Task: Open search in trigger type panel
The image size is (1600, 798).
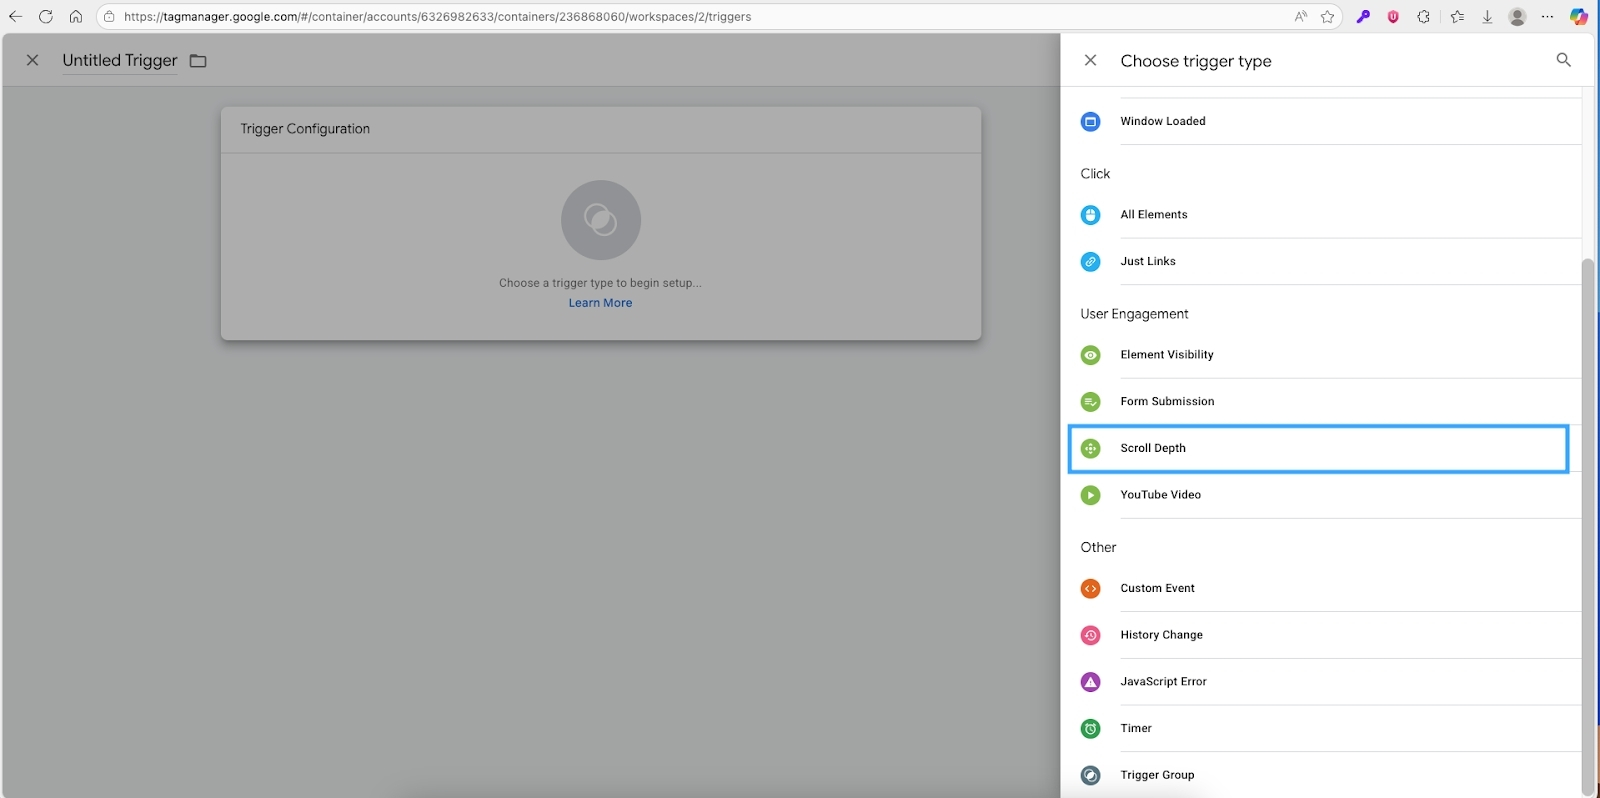Action: point(1563,60)
